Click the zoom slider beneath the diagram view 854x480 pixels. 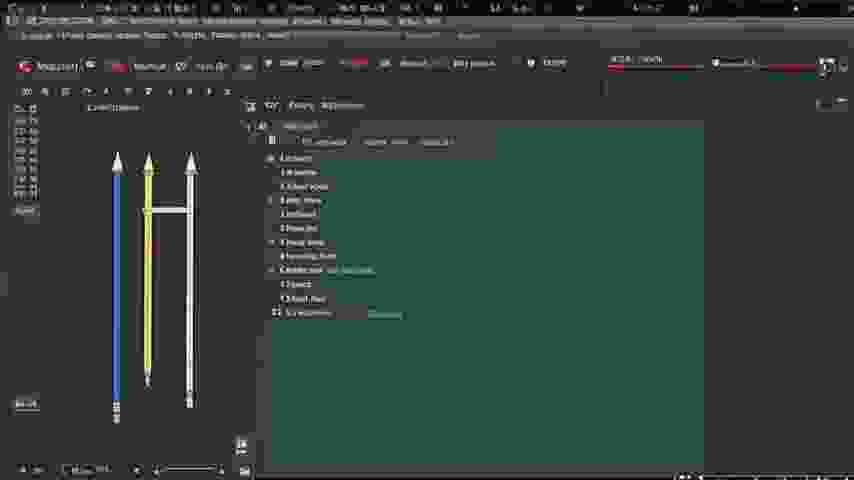click(x=188, y=469)
